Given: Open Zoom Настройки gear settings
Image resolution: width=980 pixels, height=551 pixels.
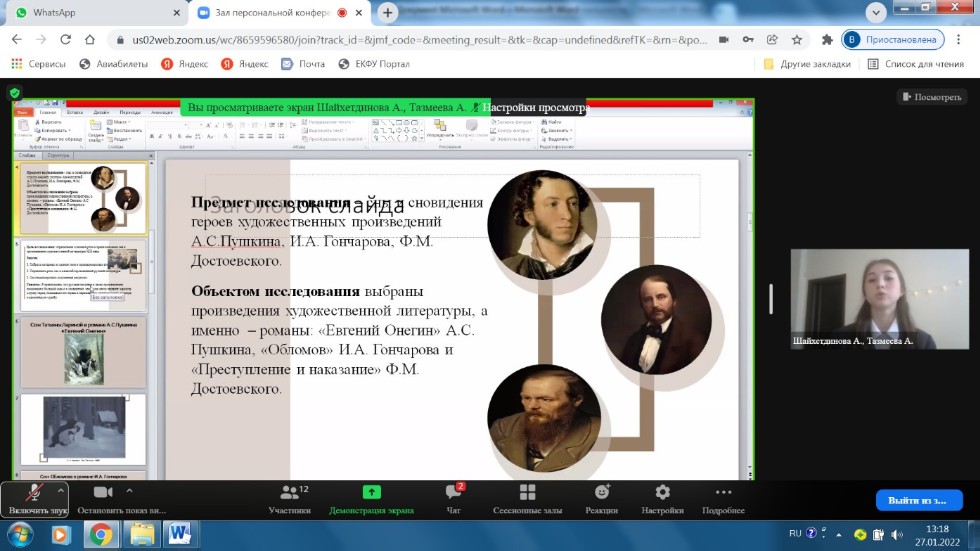Looking at the screenshot, I should pos(662,500).
